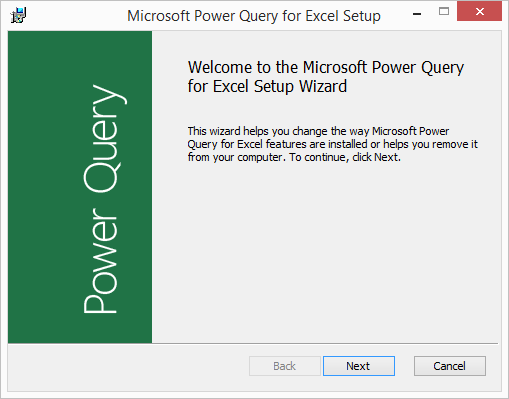
Task: Close the Setup window with red X
Action: point(479,12)
